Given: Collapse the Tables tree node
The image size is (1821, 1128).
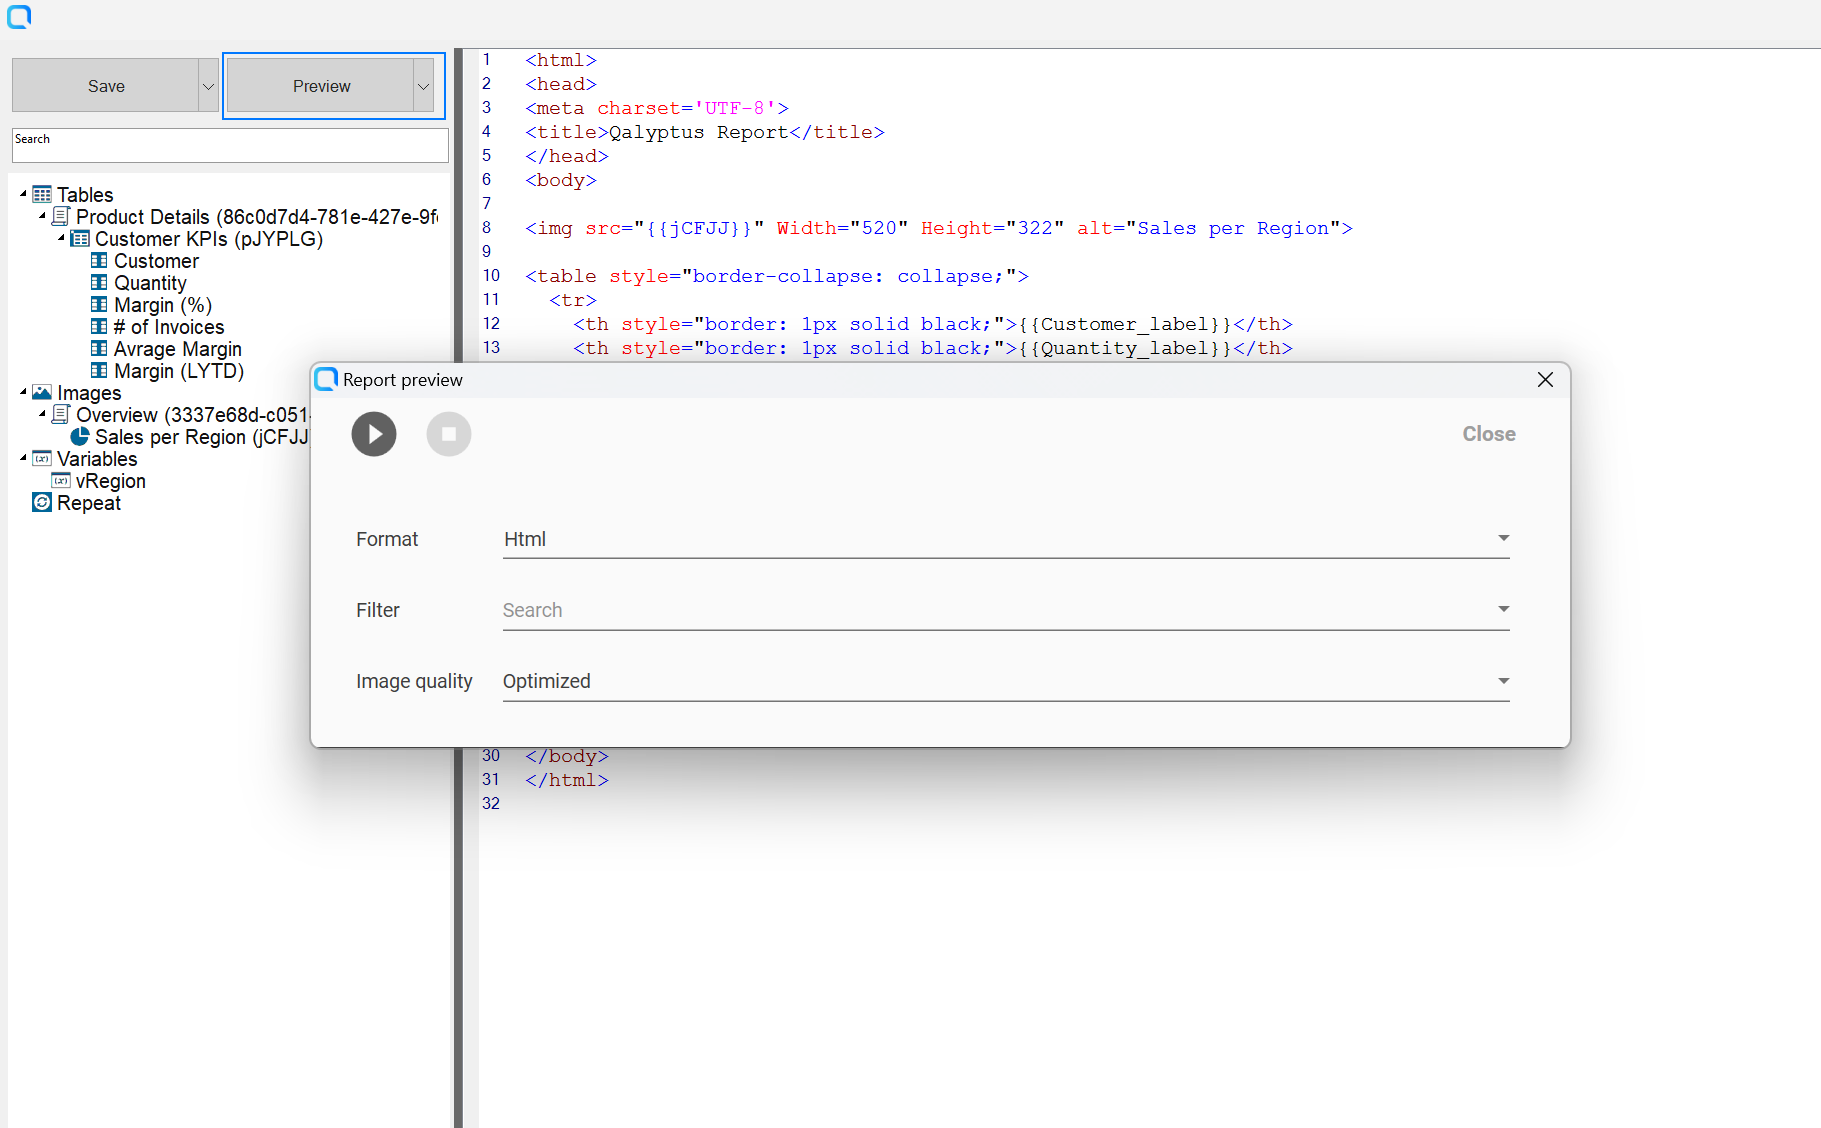Looking at the screenshot, I should click(23, 194).
